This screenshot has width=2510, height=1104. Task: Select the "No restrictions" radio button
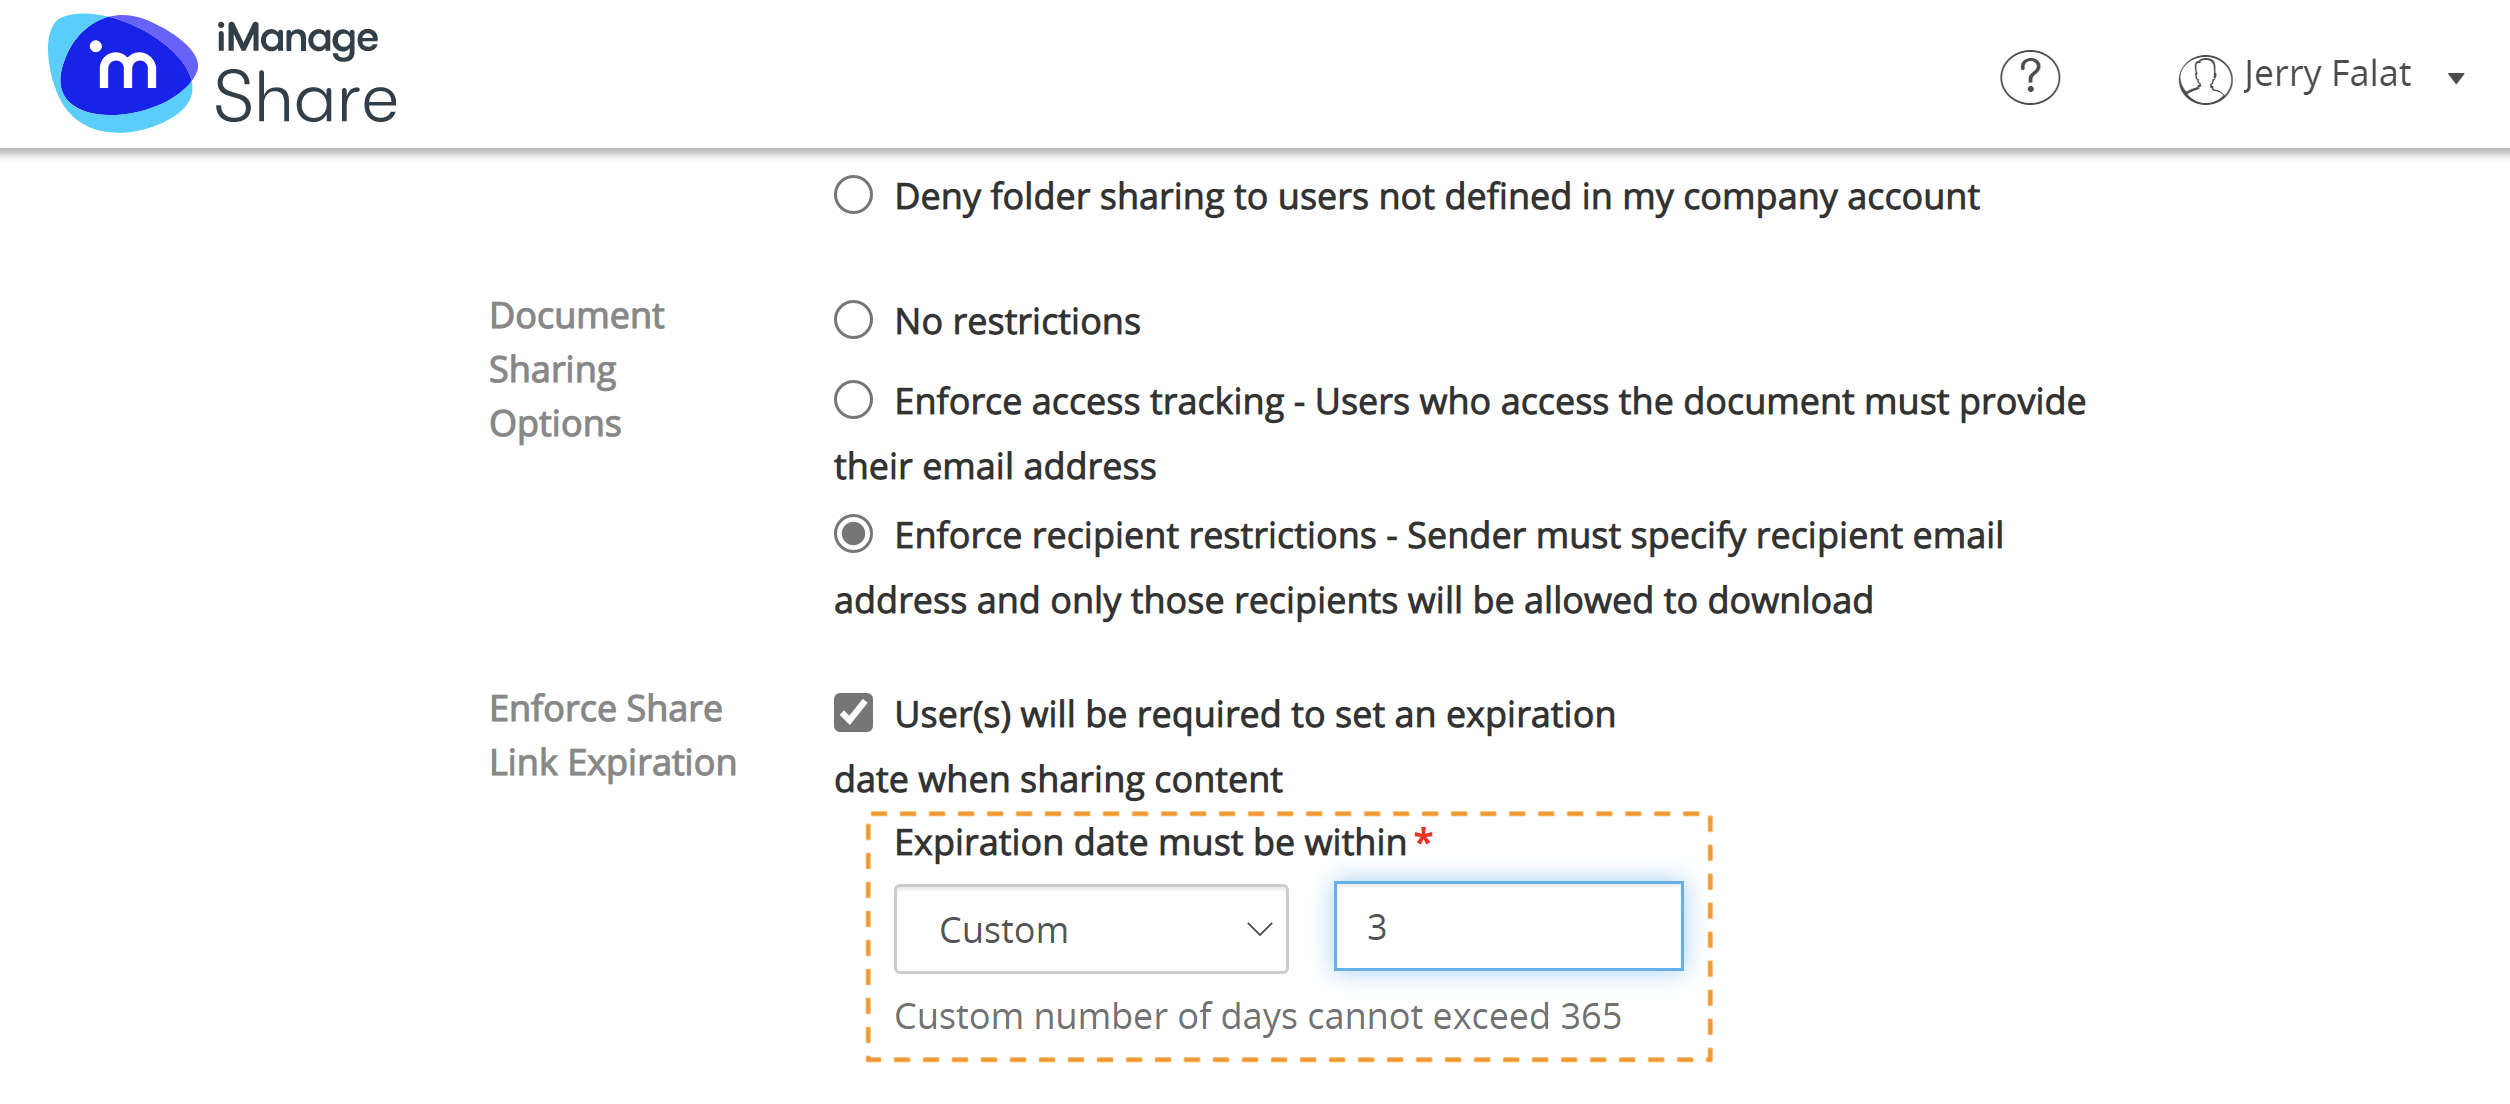(853, 320)
